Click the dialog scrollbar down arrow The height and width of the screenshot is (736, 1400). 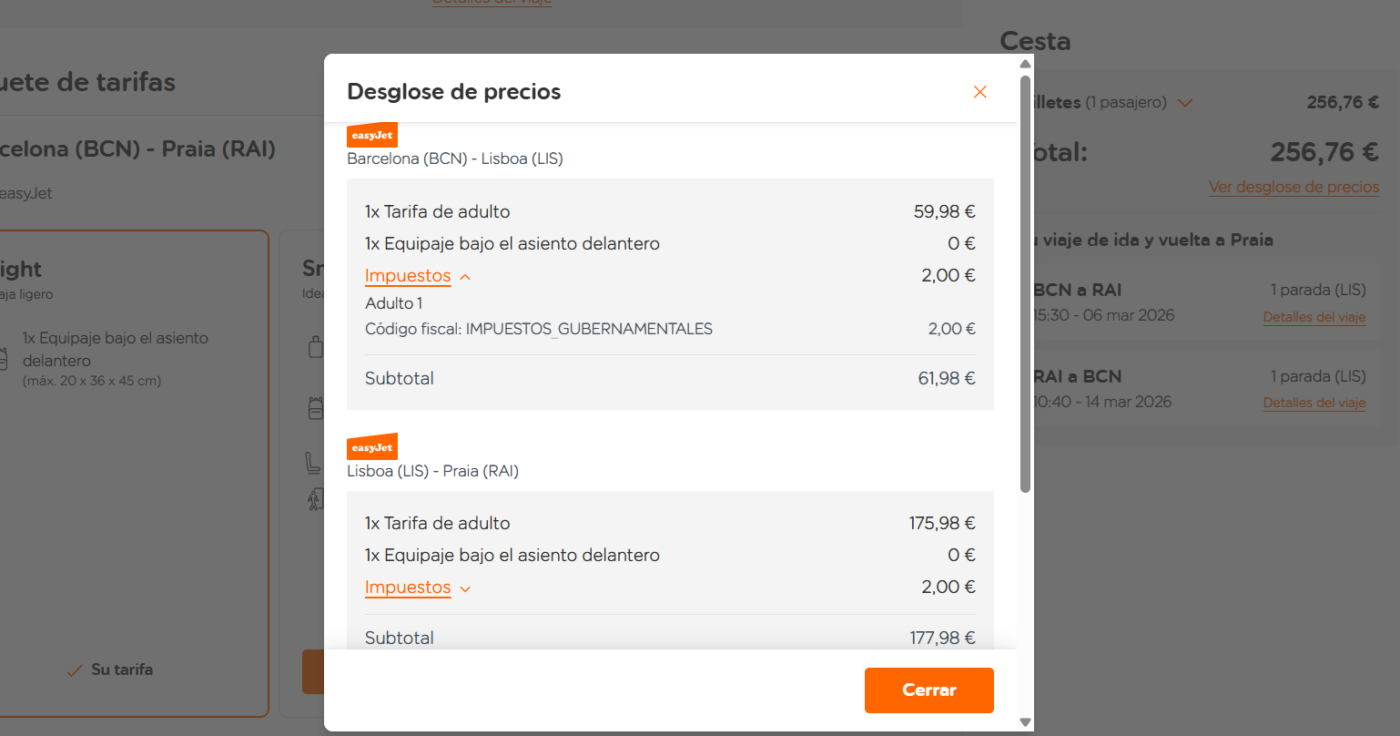click(x=1025, y=722)
